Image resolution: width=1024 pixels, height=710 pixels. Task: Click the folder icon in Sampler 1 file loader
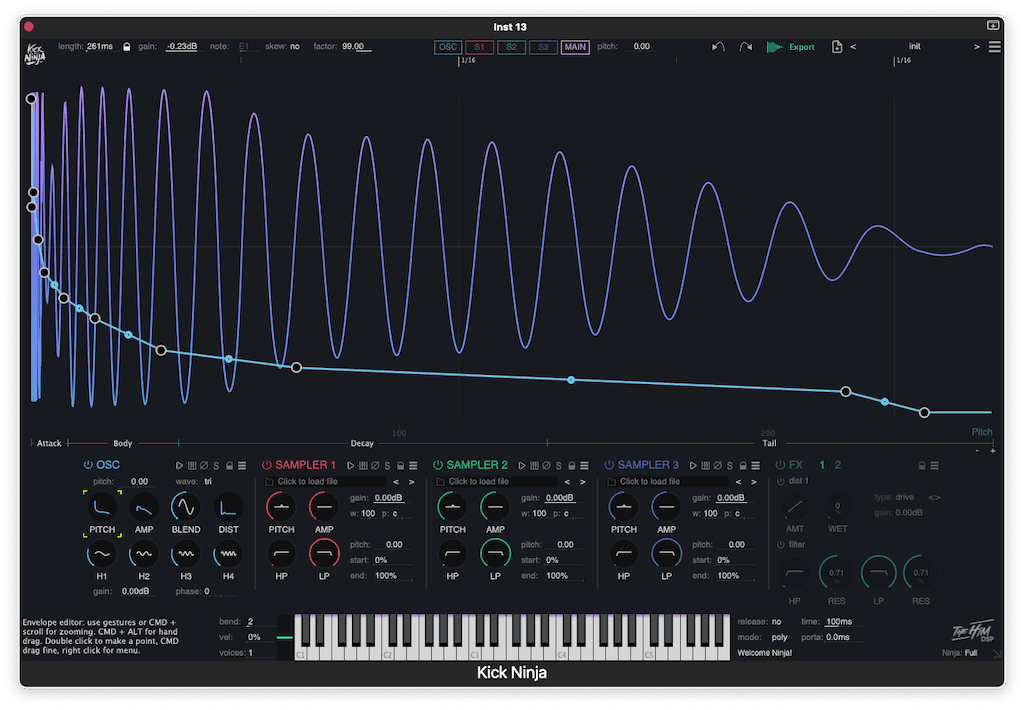[269, 482]
